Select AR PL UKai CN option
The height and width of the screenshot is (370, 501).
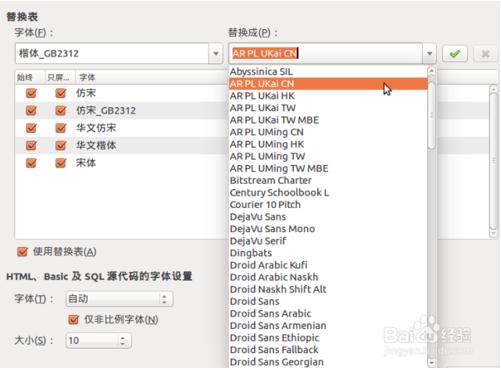(x=328, y=84)
